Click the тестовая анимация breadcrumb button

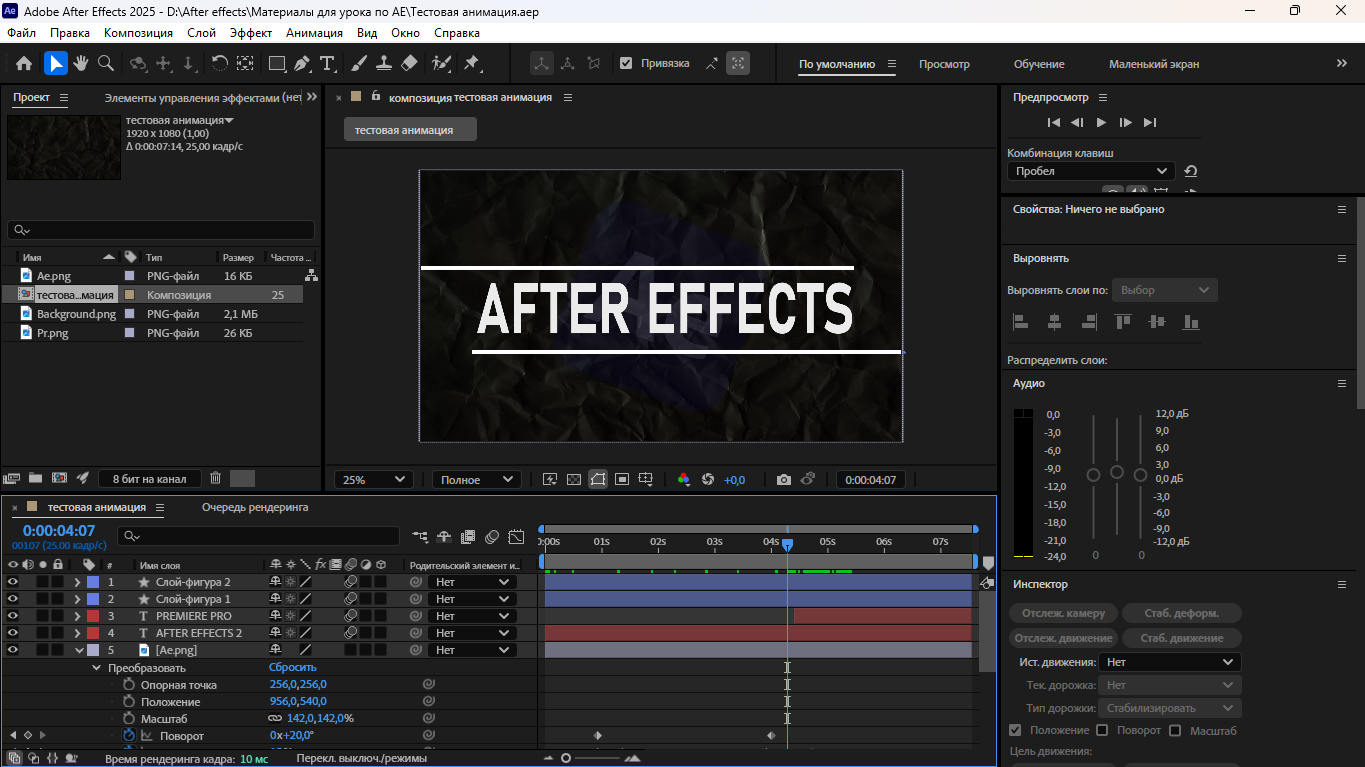point(410,130)
